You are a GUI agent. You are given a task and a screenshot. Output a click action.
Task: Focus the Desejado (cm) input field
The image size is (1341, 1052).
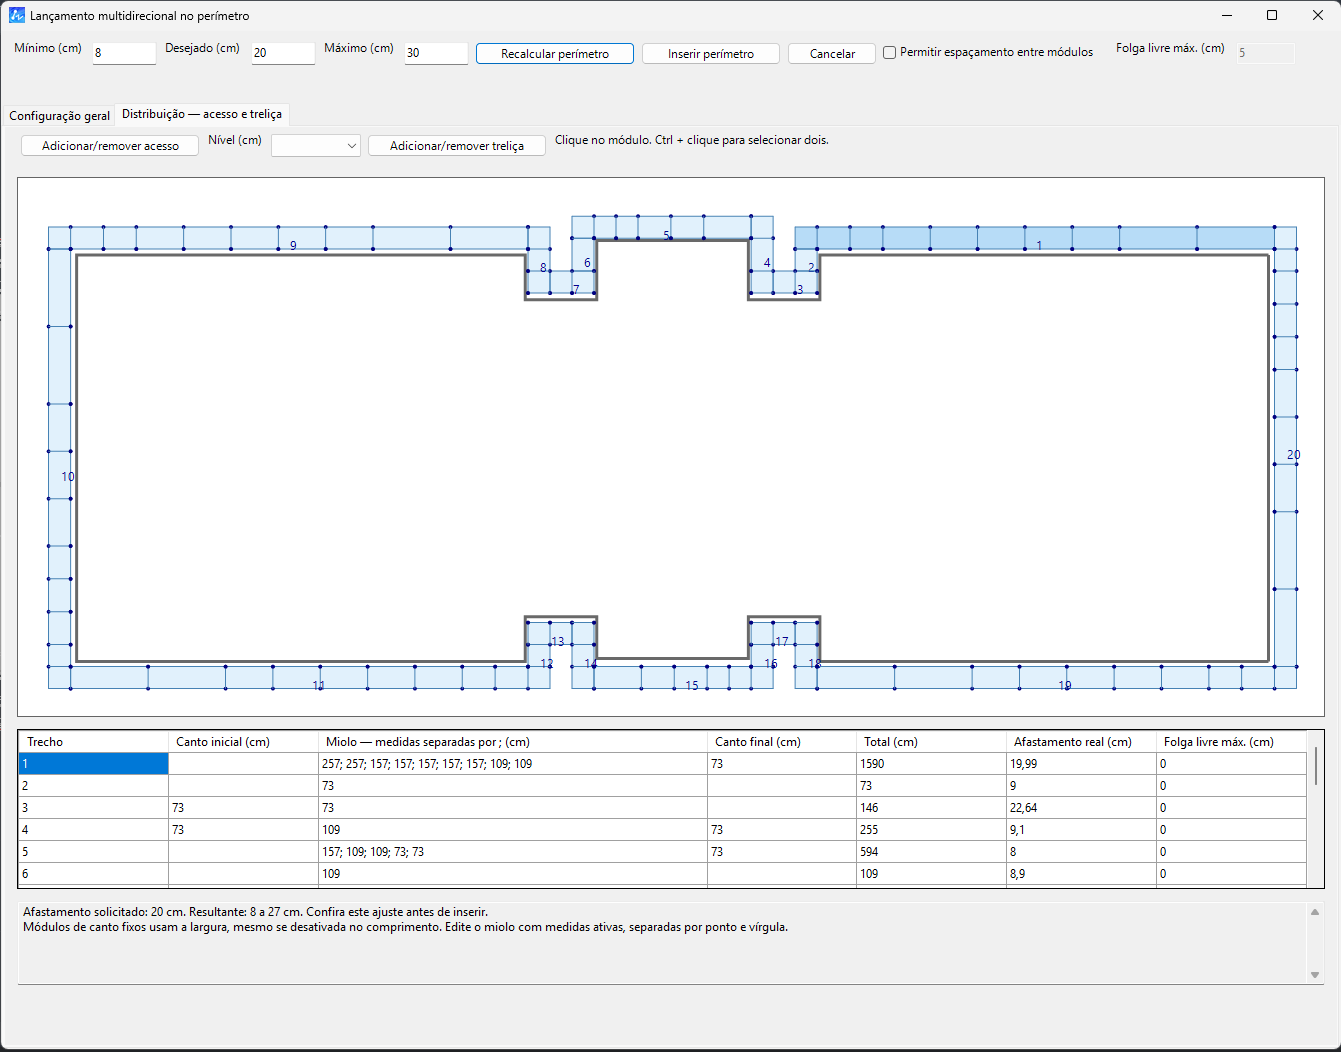[x=283, y=53]
